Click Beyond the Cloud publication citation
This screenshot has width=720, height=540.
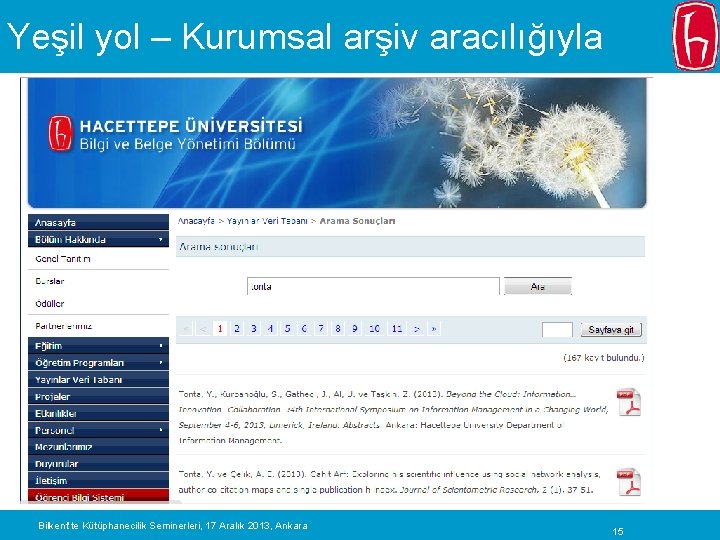[394, 417]
